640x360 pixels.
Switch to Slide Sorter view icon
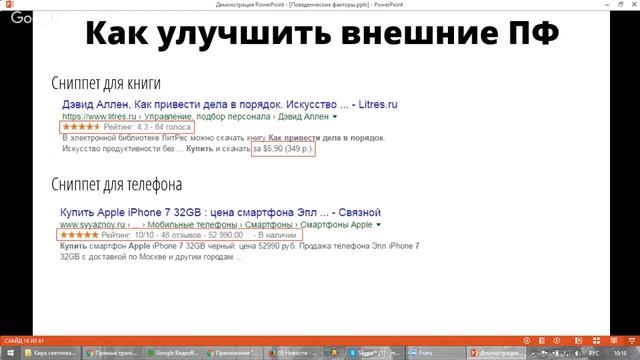[596, 340]
